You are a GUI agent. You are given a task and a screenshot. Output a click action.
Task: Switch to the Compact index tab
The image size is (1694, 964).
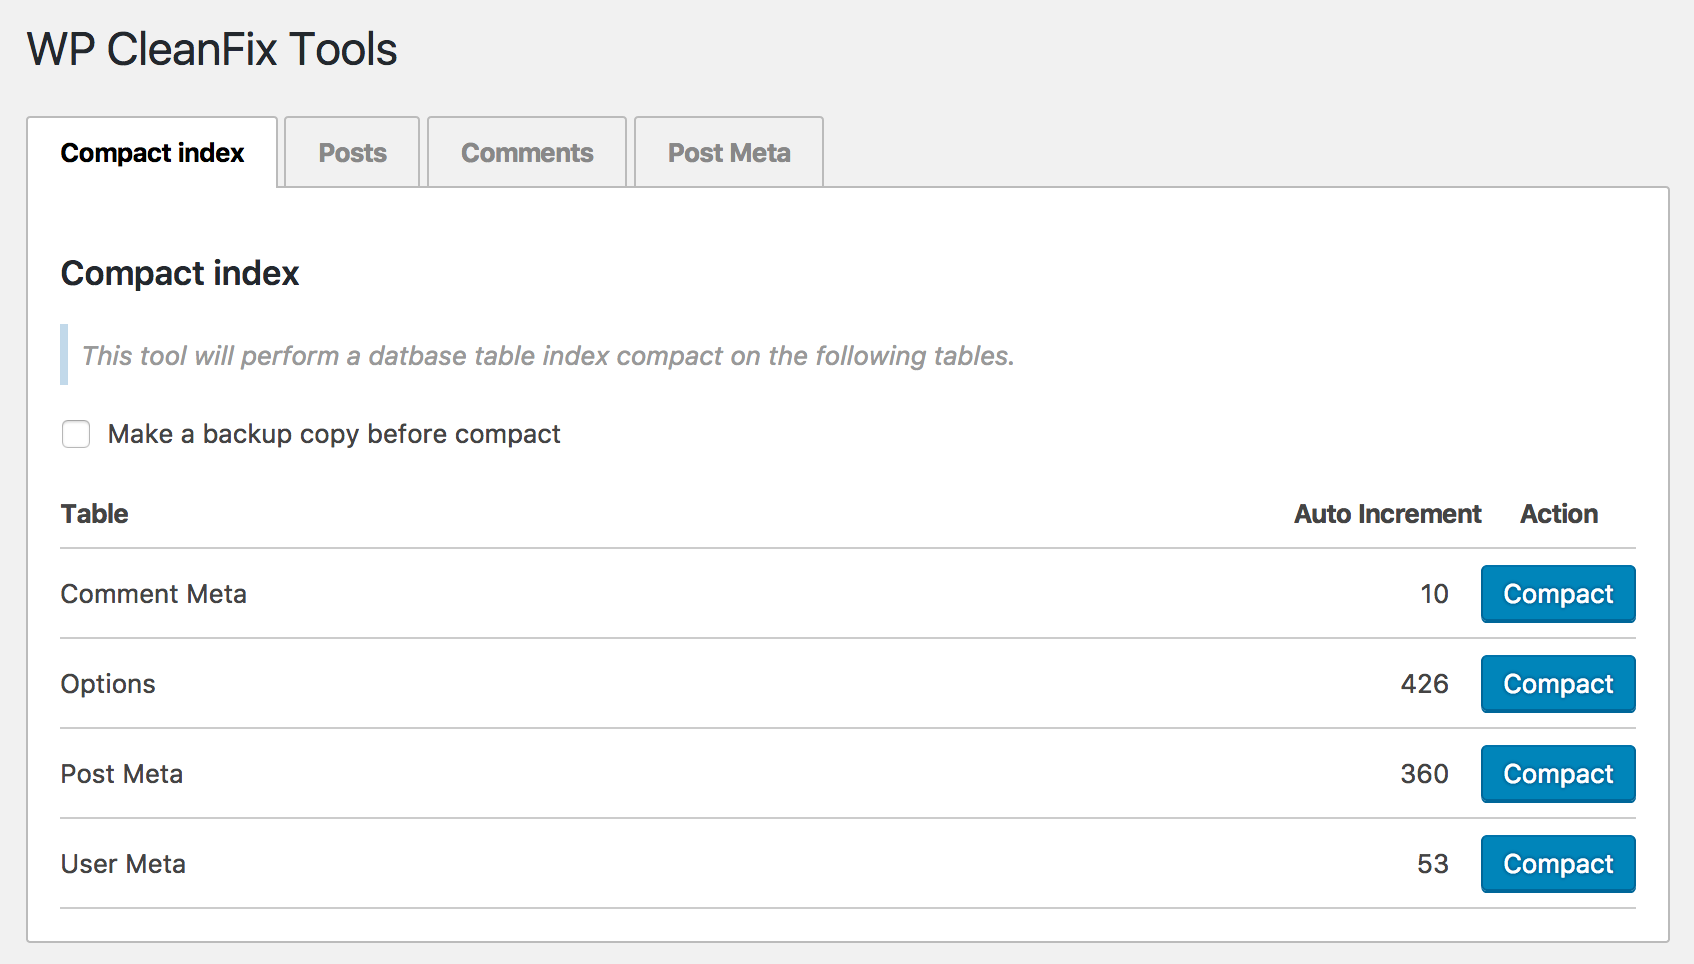coord(152,152)
